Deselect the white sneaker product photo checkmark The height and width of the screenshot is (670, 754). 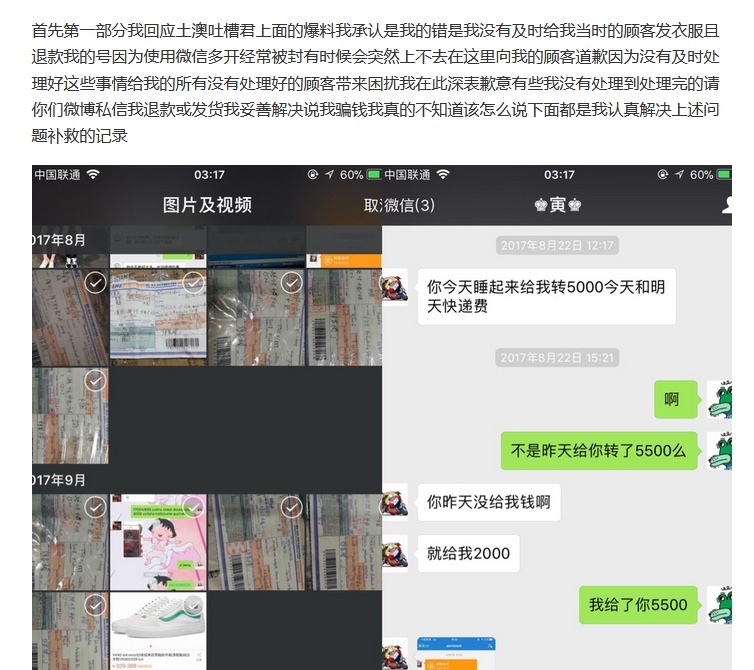(x=192, y=605)
